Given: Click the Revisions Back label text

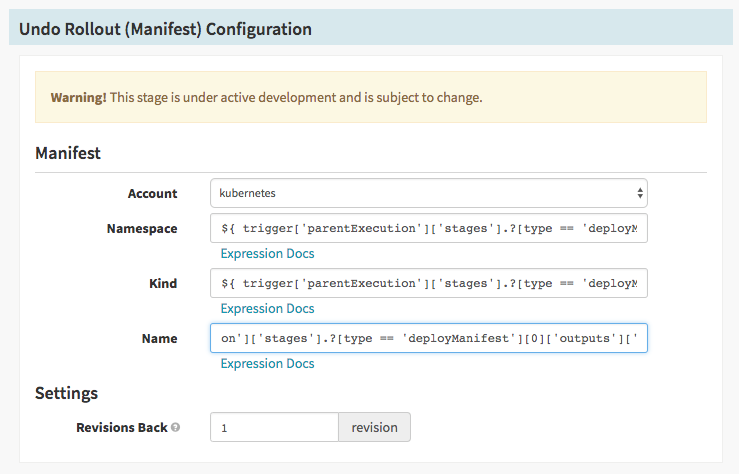Looking at the screenshot, I should point(121,427).
